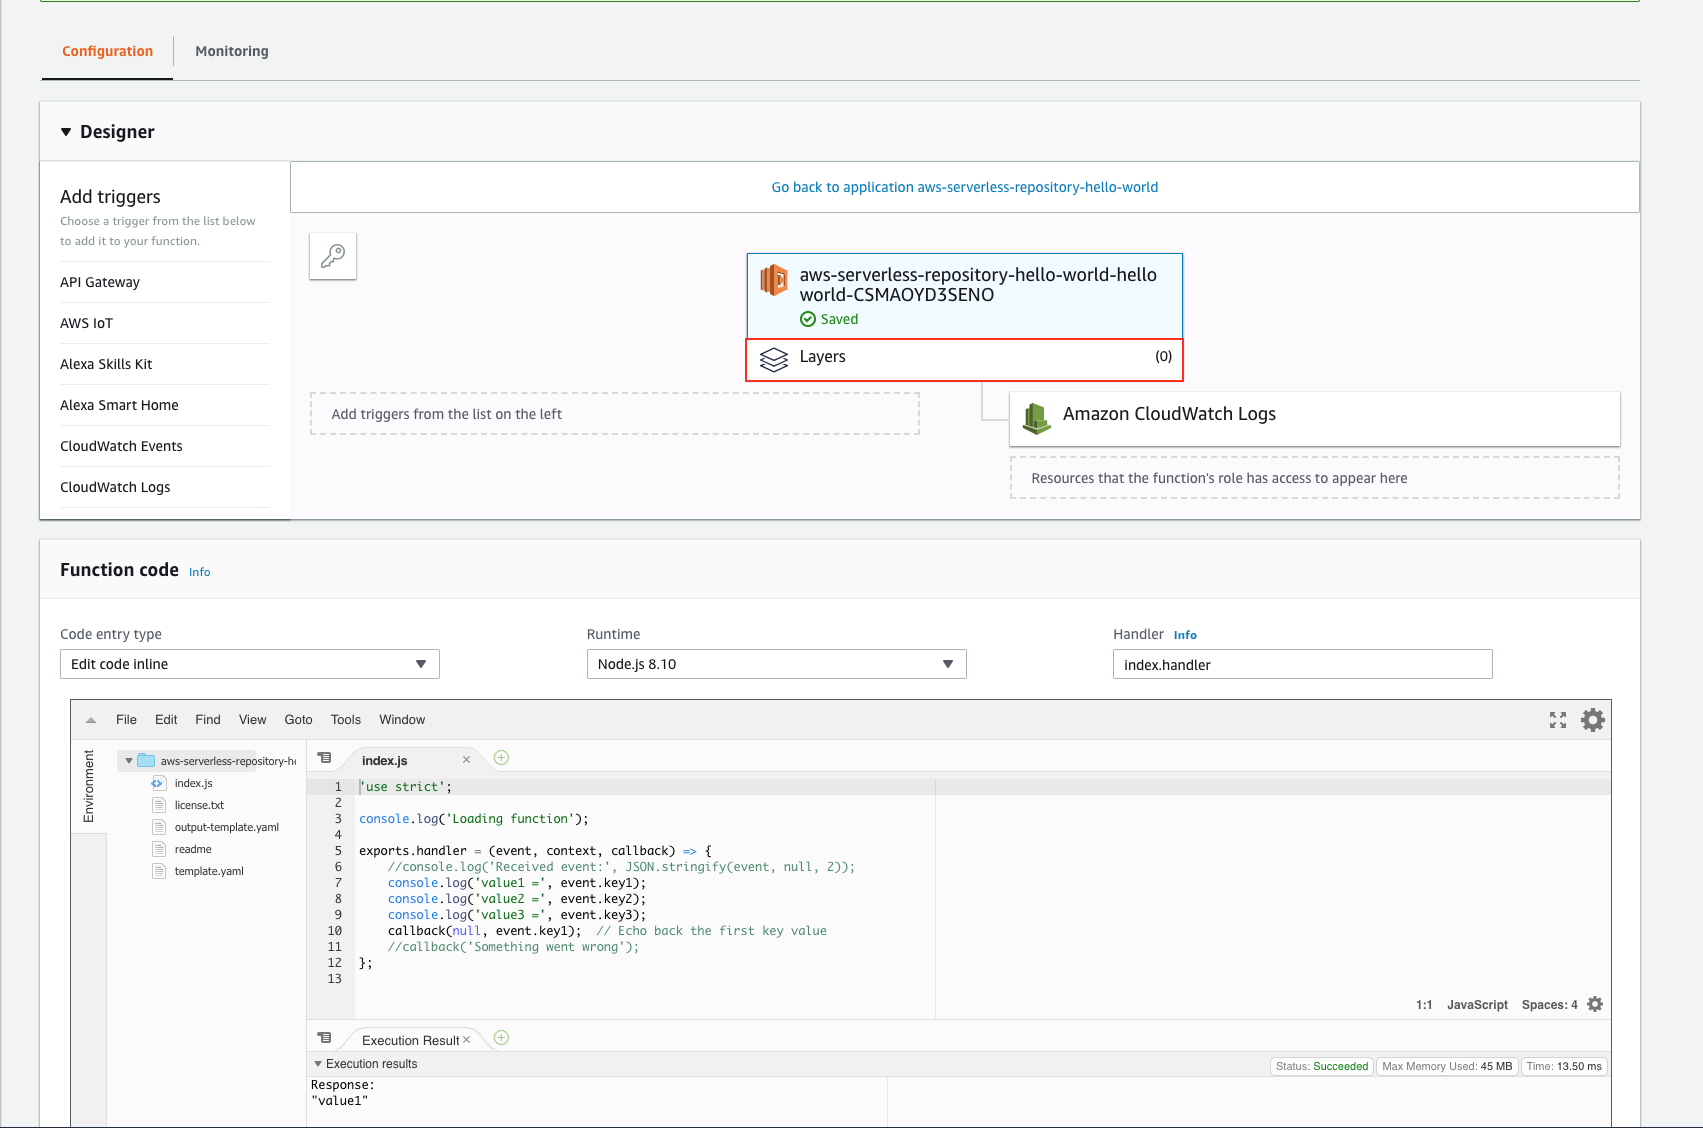Open the Handler Info link
The image size is (1703, 1128).
1185,635
